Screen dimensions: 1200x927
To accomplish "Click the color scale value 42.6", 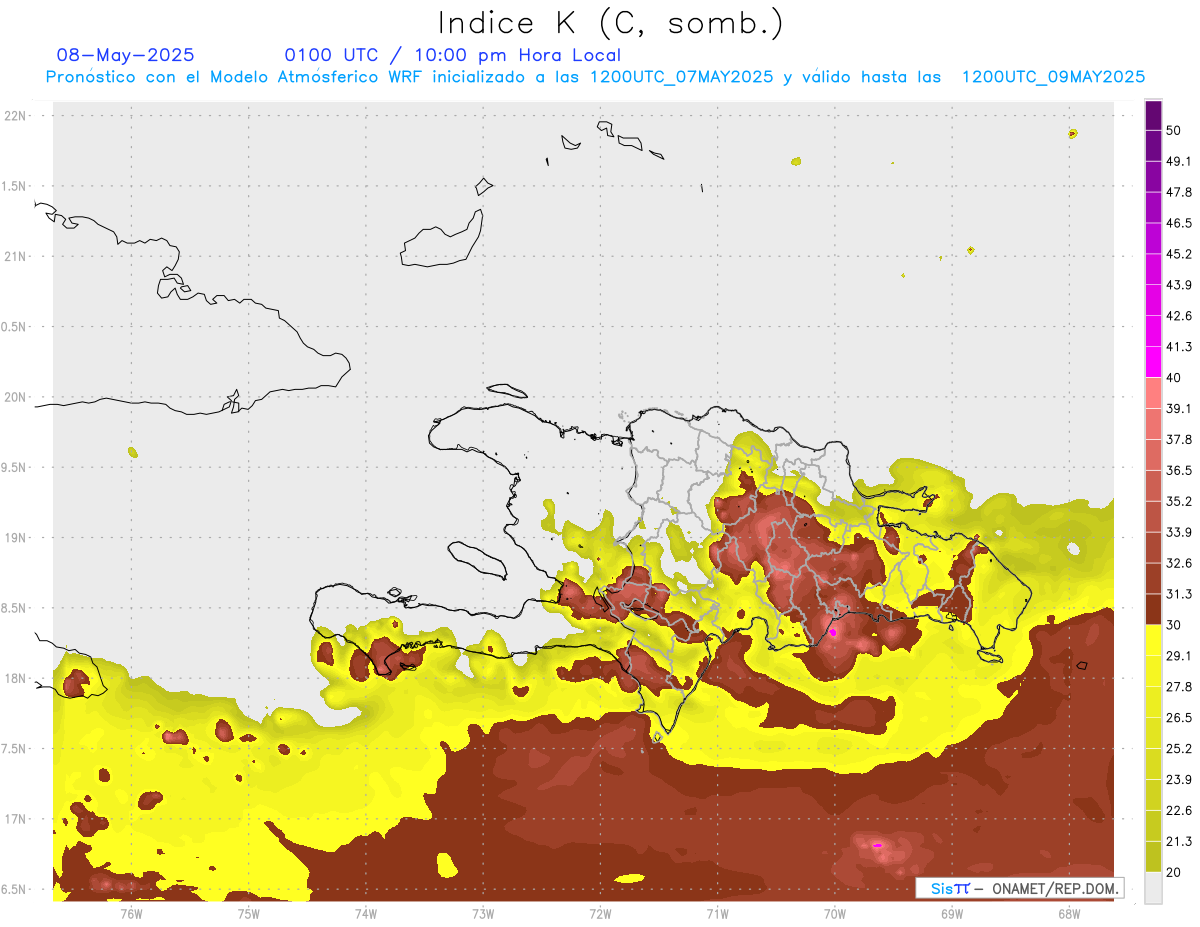I will coord(1178,316).
